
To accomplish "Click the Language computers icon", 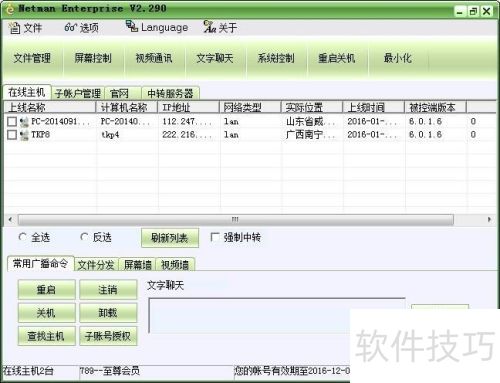I will [x=132, y=26].
